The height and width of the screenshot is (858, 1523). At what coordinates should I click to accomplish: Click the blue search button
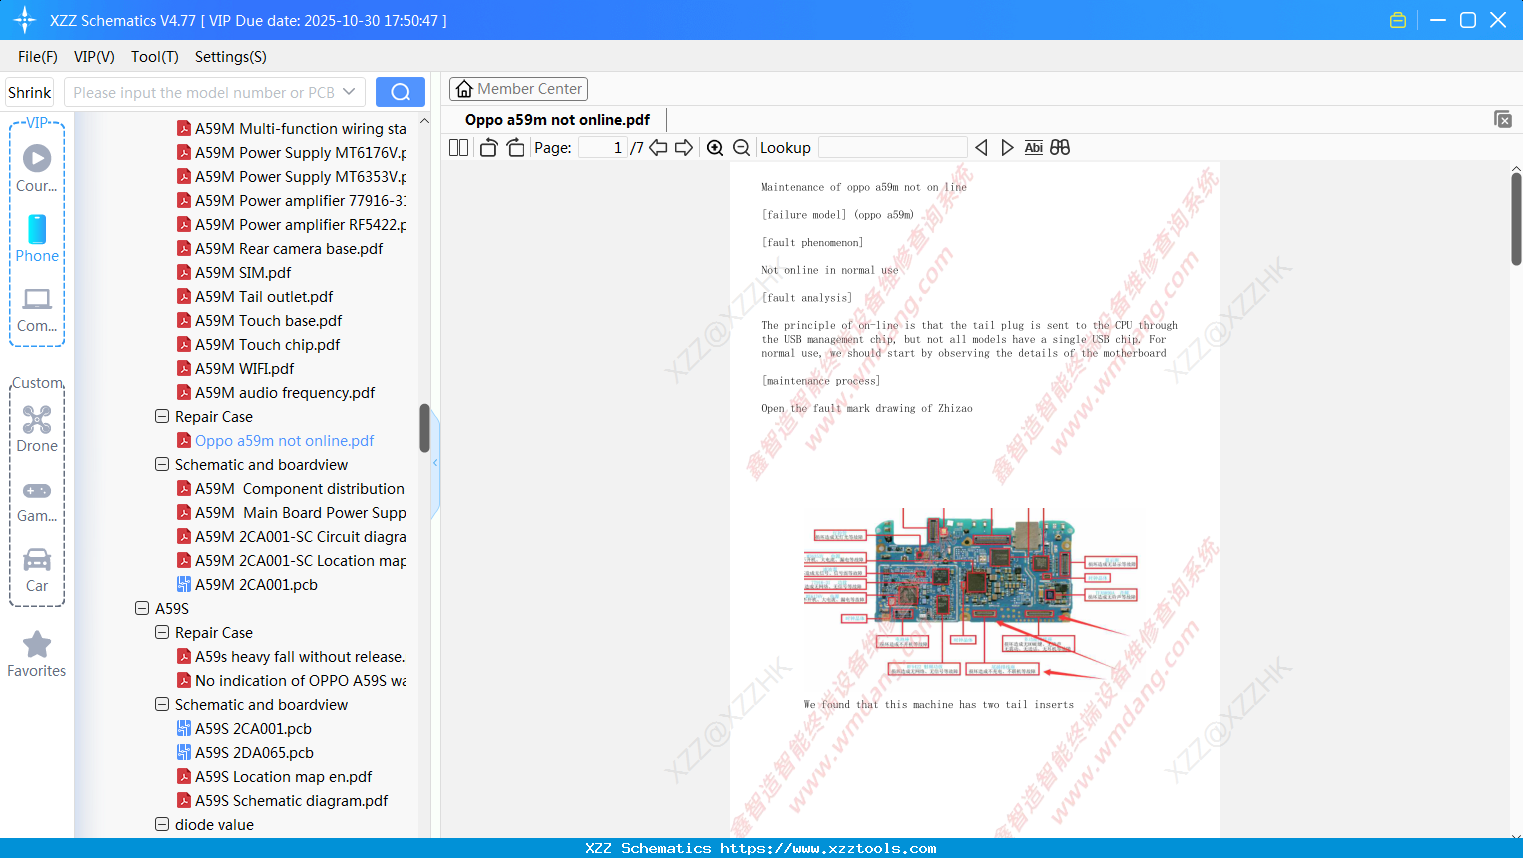(x=400, y=92)
